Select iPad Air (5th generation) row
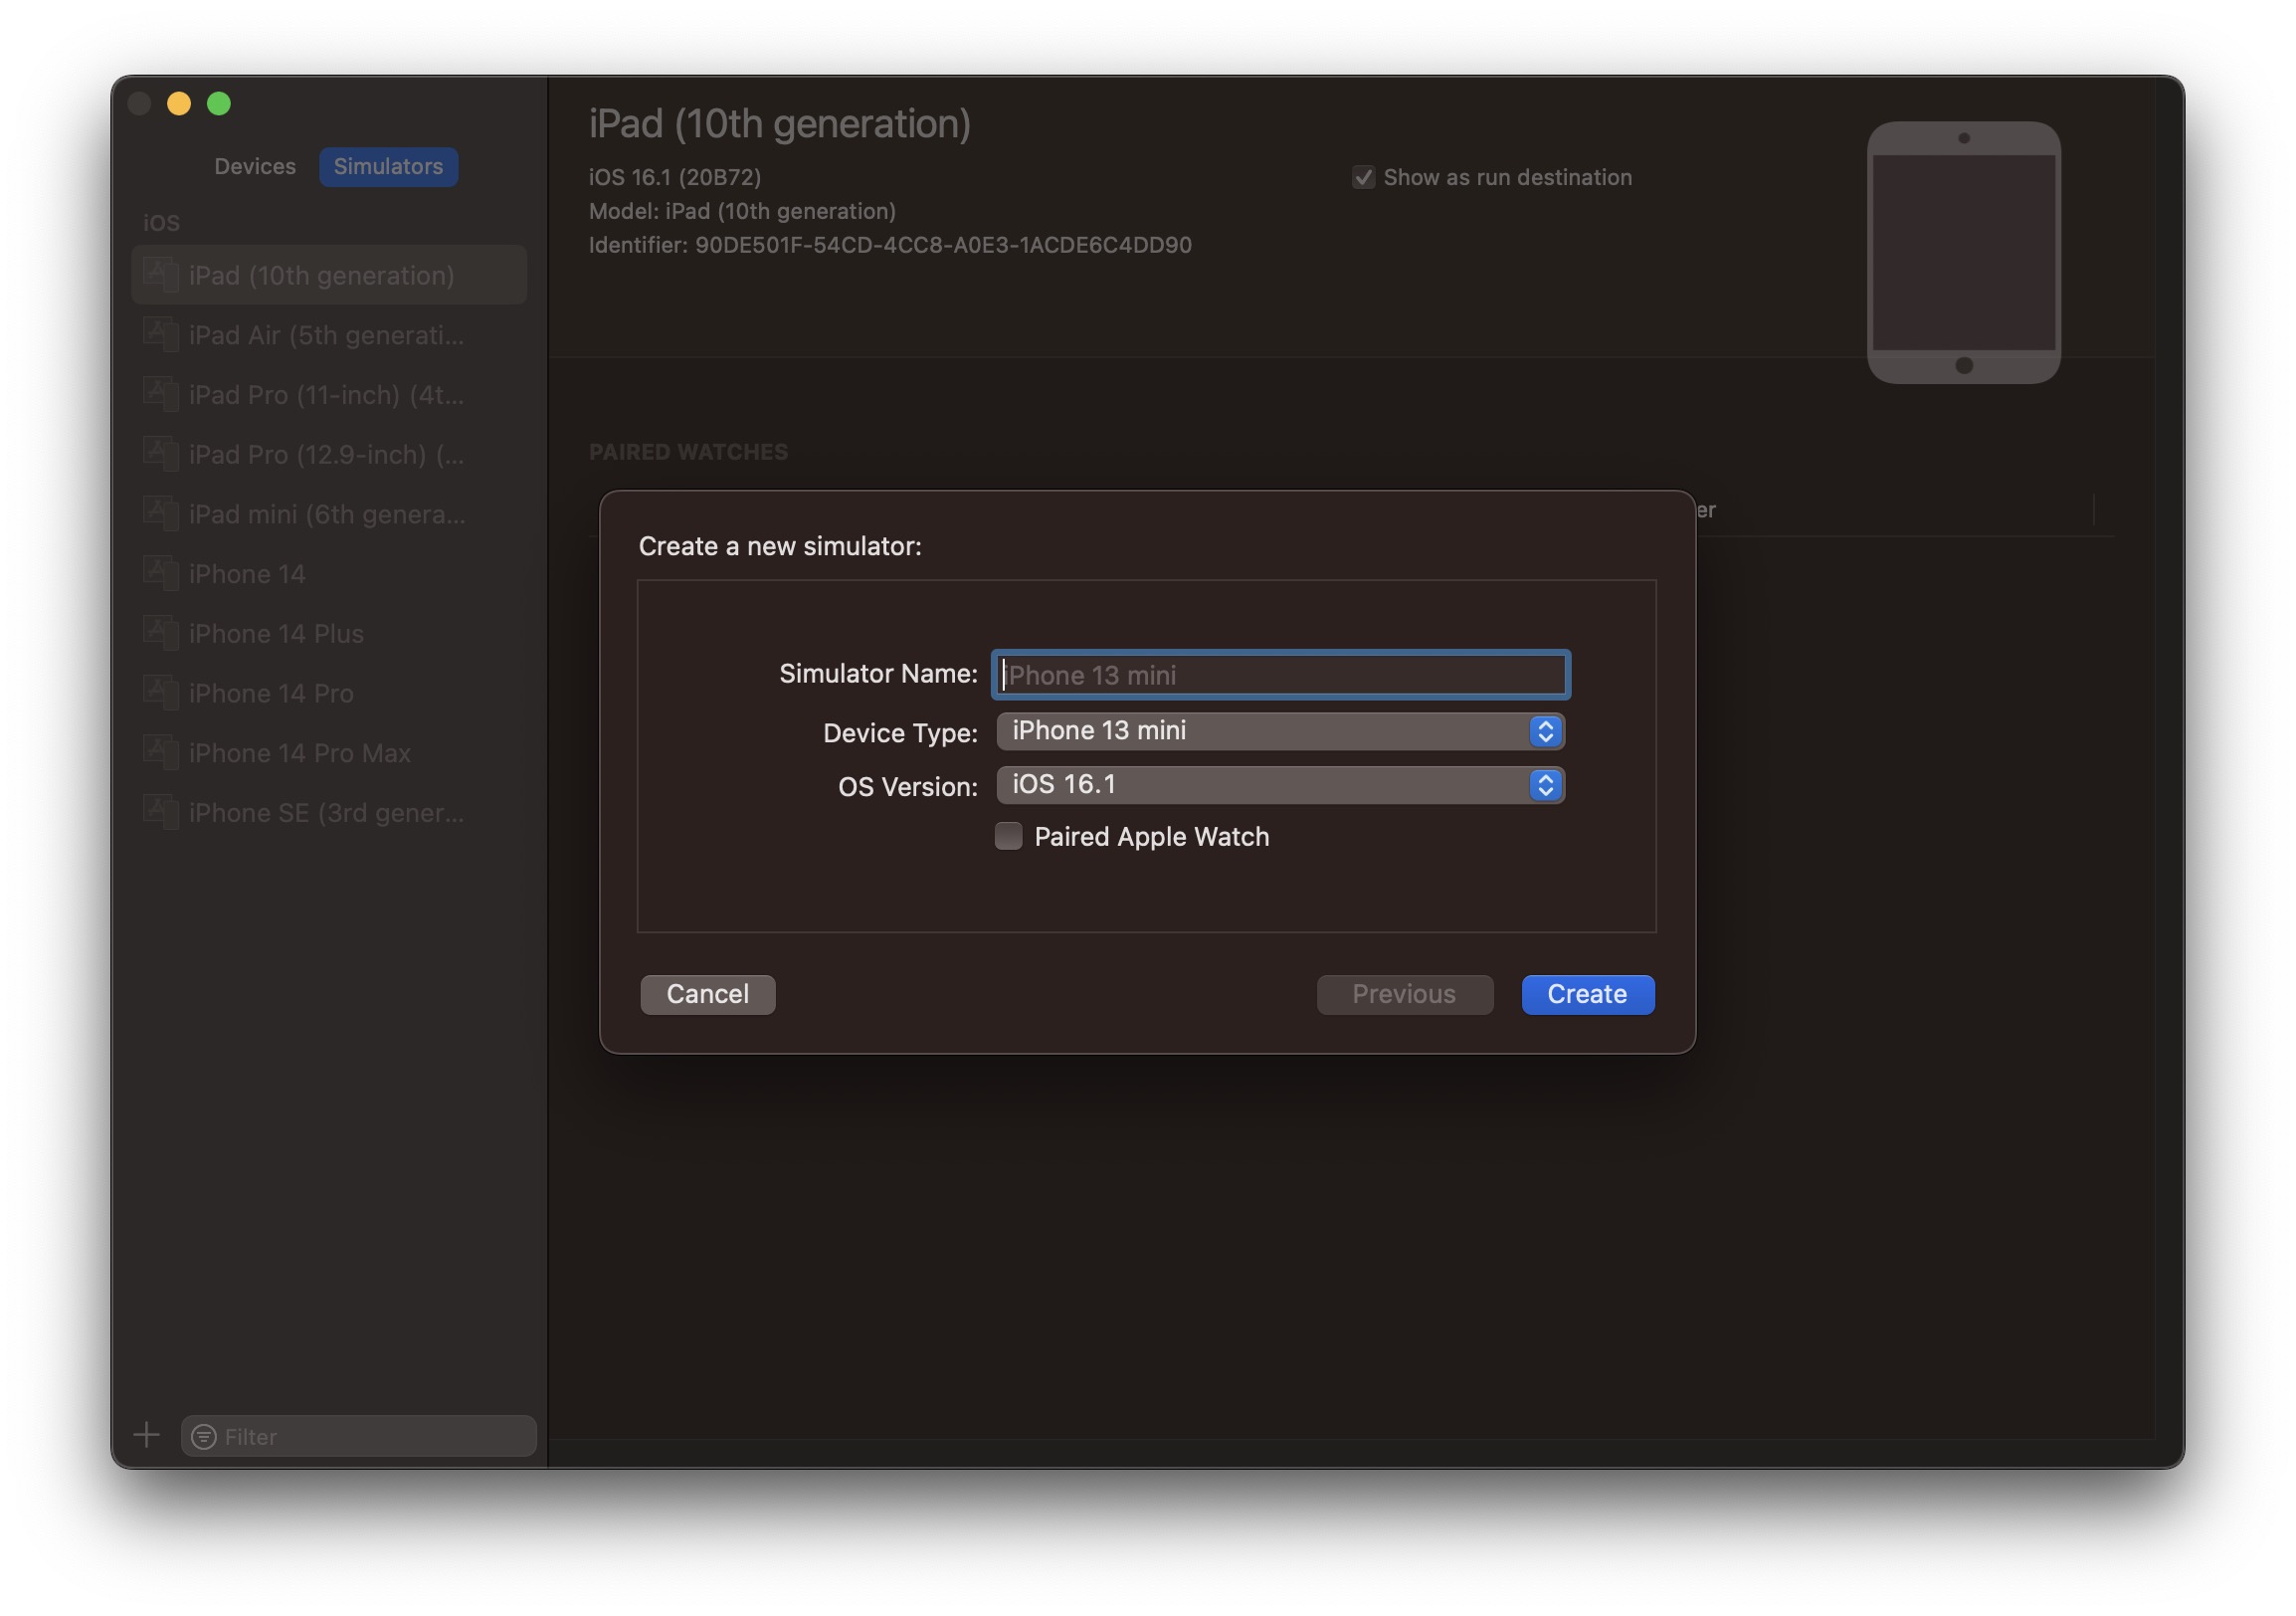 (329, 335)
